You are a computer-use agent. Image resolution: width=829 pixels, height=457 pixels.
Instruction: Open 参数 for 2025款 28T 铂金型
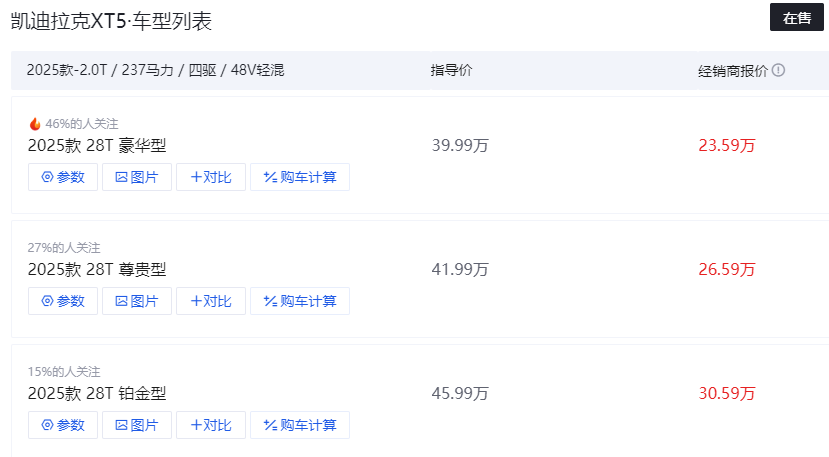pyautogui.click(x=63, y=425)
